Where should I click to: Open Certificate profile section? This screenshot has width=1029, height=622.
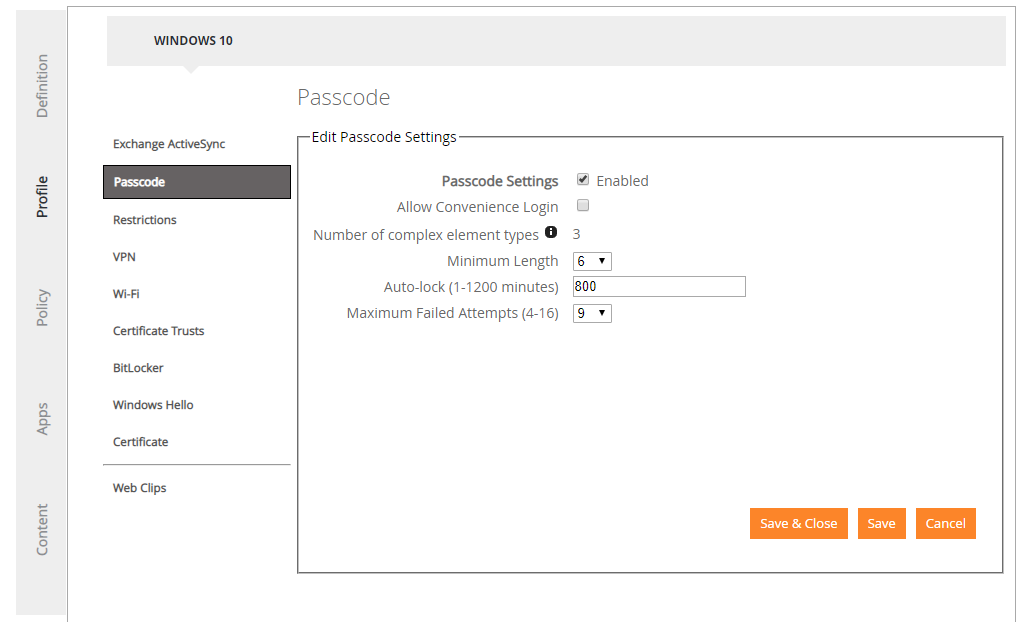pyautogui.click(x=140, y=442)
